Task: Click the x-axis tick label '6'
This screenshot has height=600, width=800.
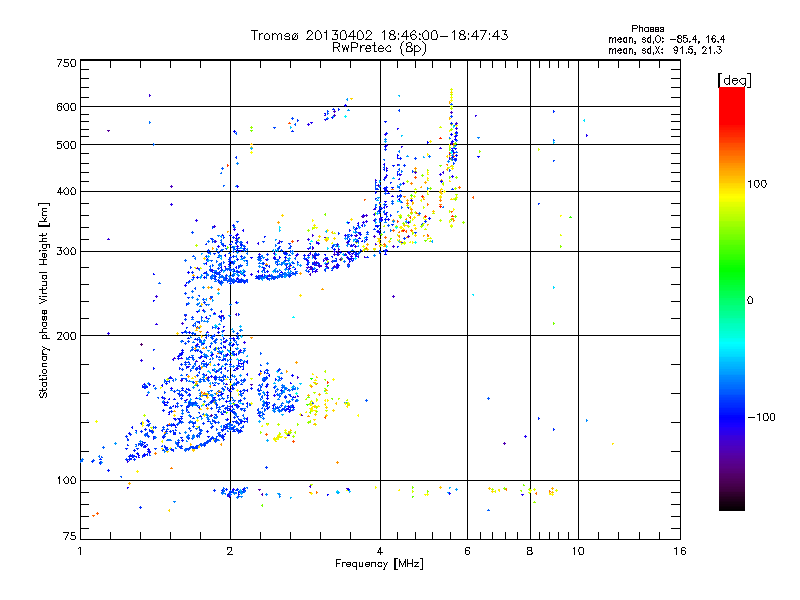Action: (x=467, y=551)
